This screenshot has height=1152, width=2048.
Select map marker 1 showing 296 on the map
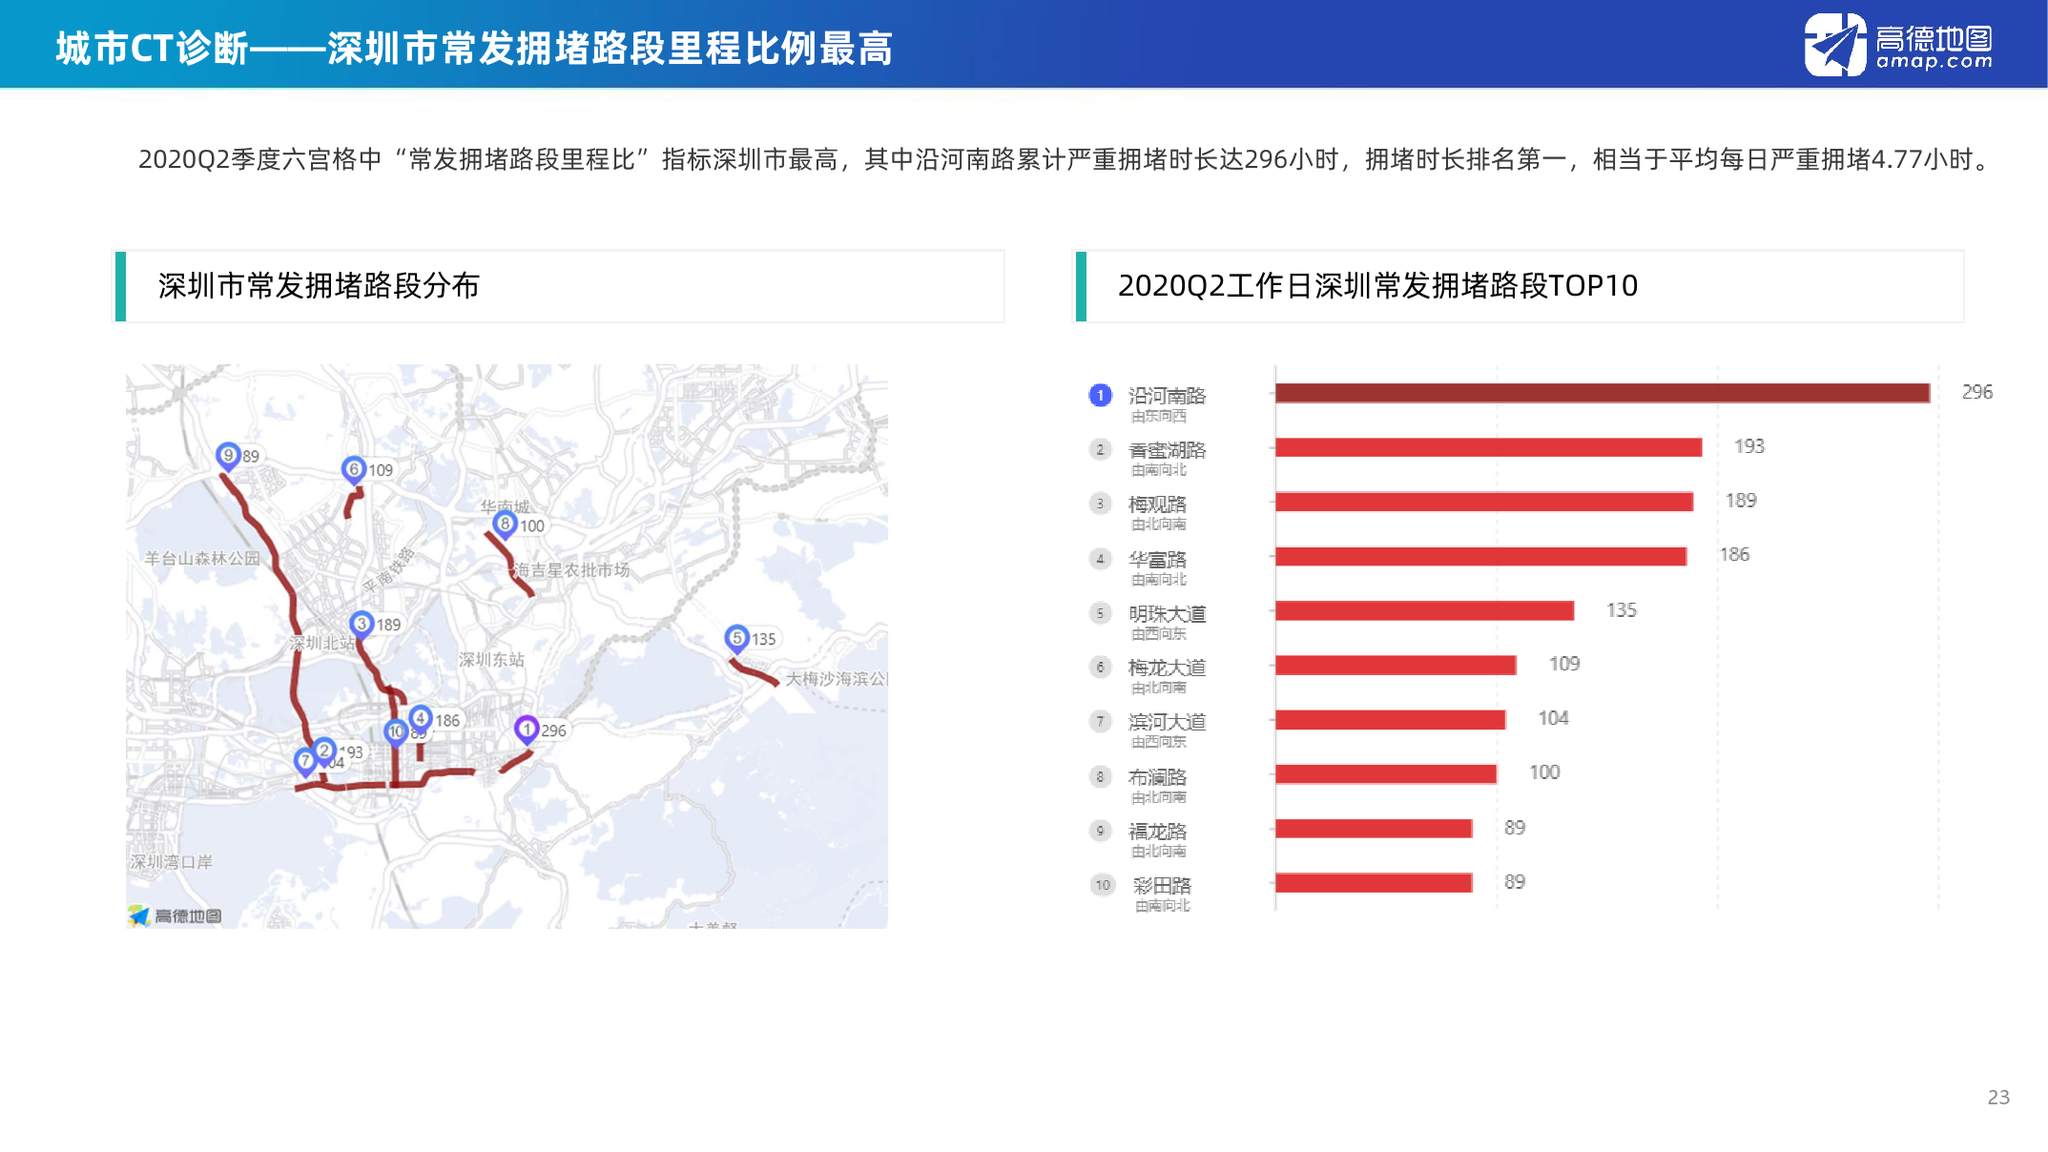pos(527,730)
